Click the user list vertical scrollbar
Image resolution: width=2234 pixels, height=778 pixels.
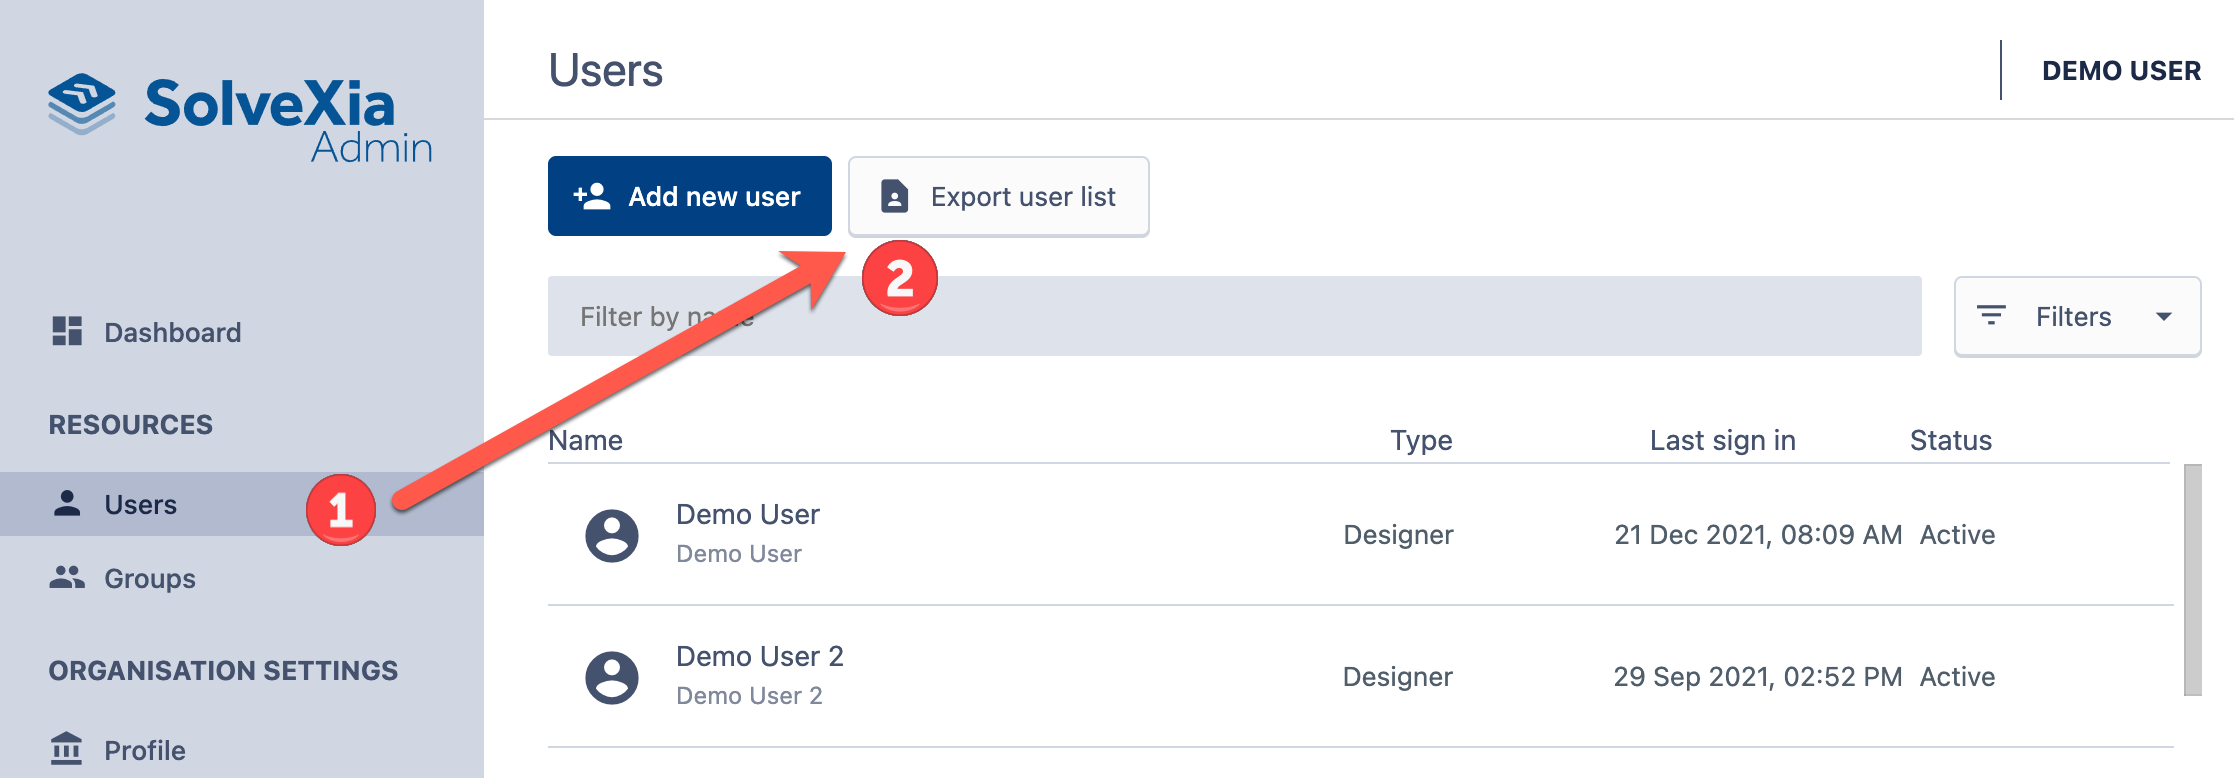pos(2192,580)
